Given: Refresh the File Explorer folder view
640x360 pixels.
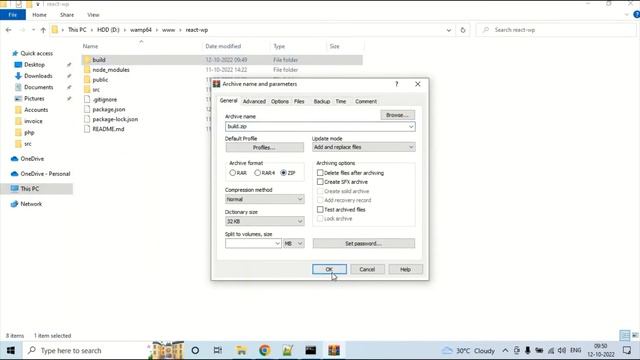Looking at the screenshot, I should pyautogui.click(x=462, y=30).
